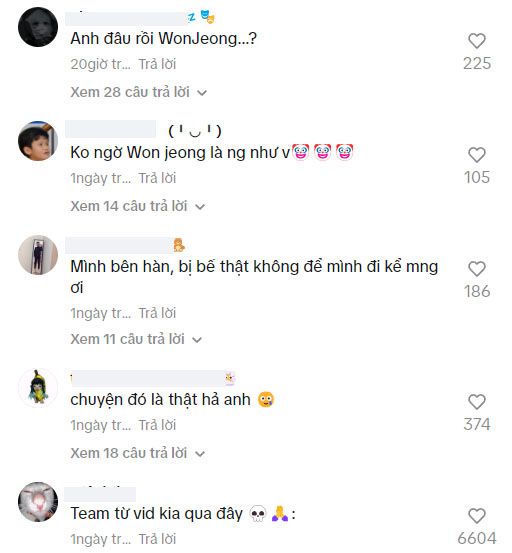Screen dimensions: 512x553
Task: Reply to 'Team từ vid kia' comment
Action: click(x=157, y=539)
